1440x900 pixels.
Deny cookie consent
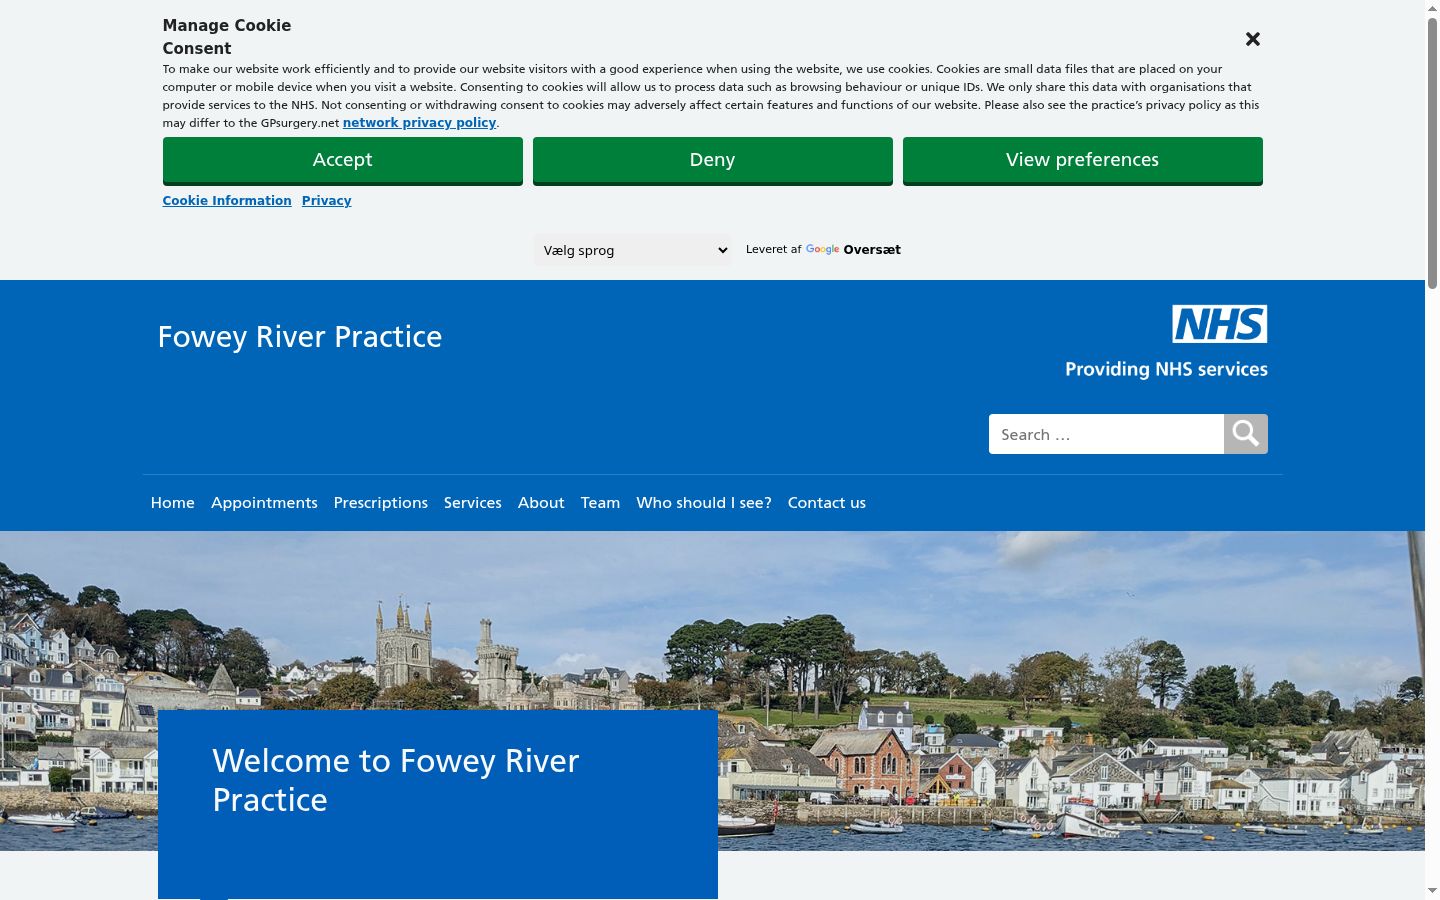click(712, 160)
